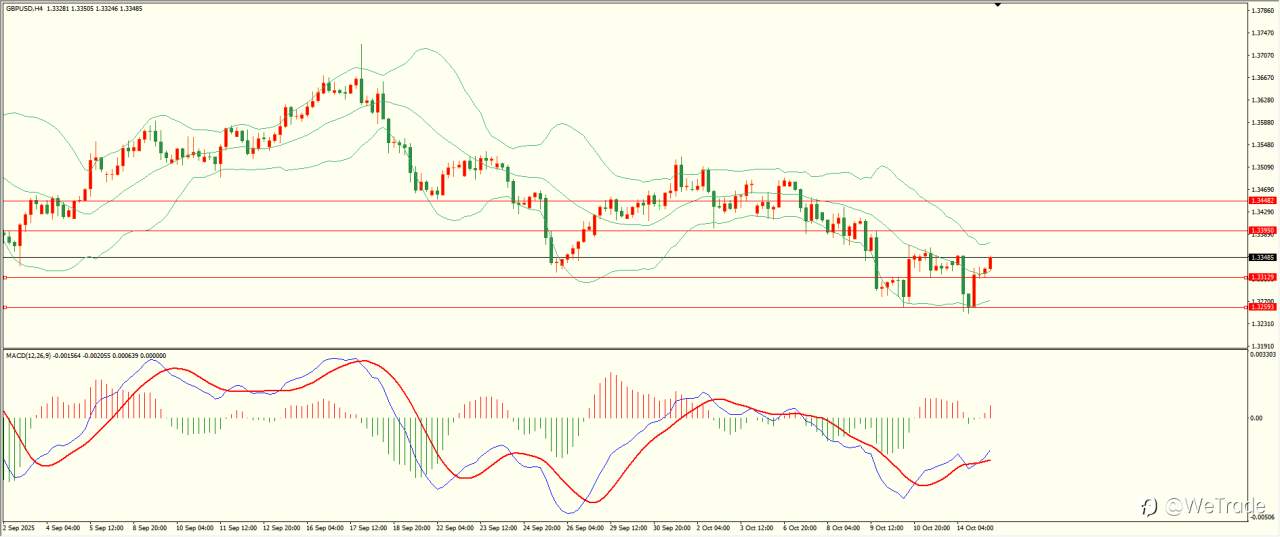Click the 11 Sep 12:00 time label
Image resolution: width=1280 pixels, height=537 pixels.
coord(238,526)
